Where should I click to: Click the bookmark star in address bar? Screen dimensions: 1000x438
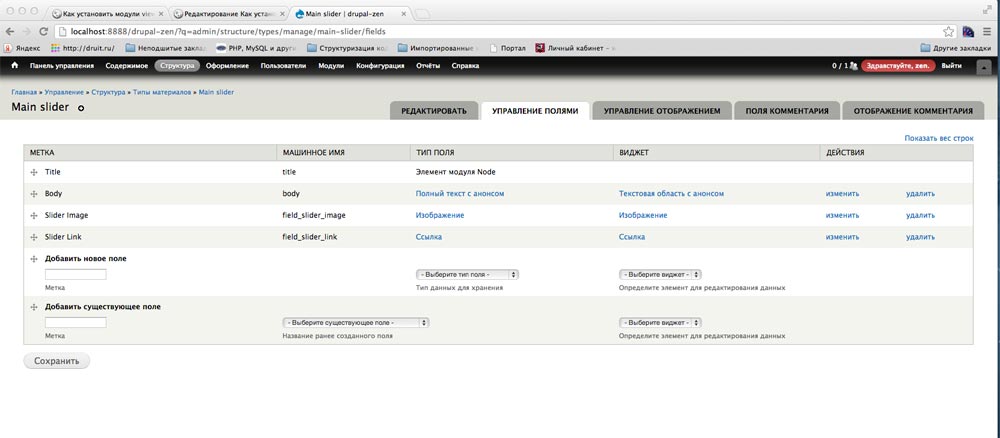click(x=948, y=31)
